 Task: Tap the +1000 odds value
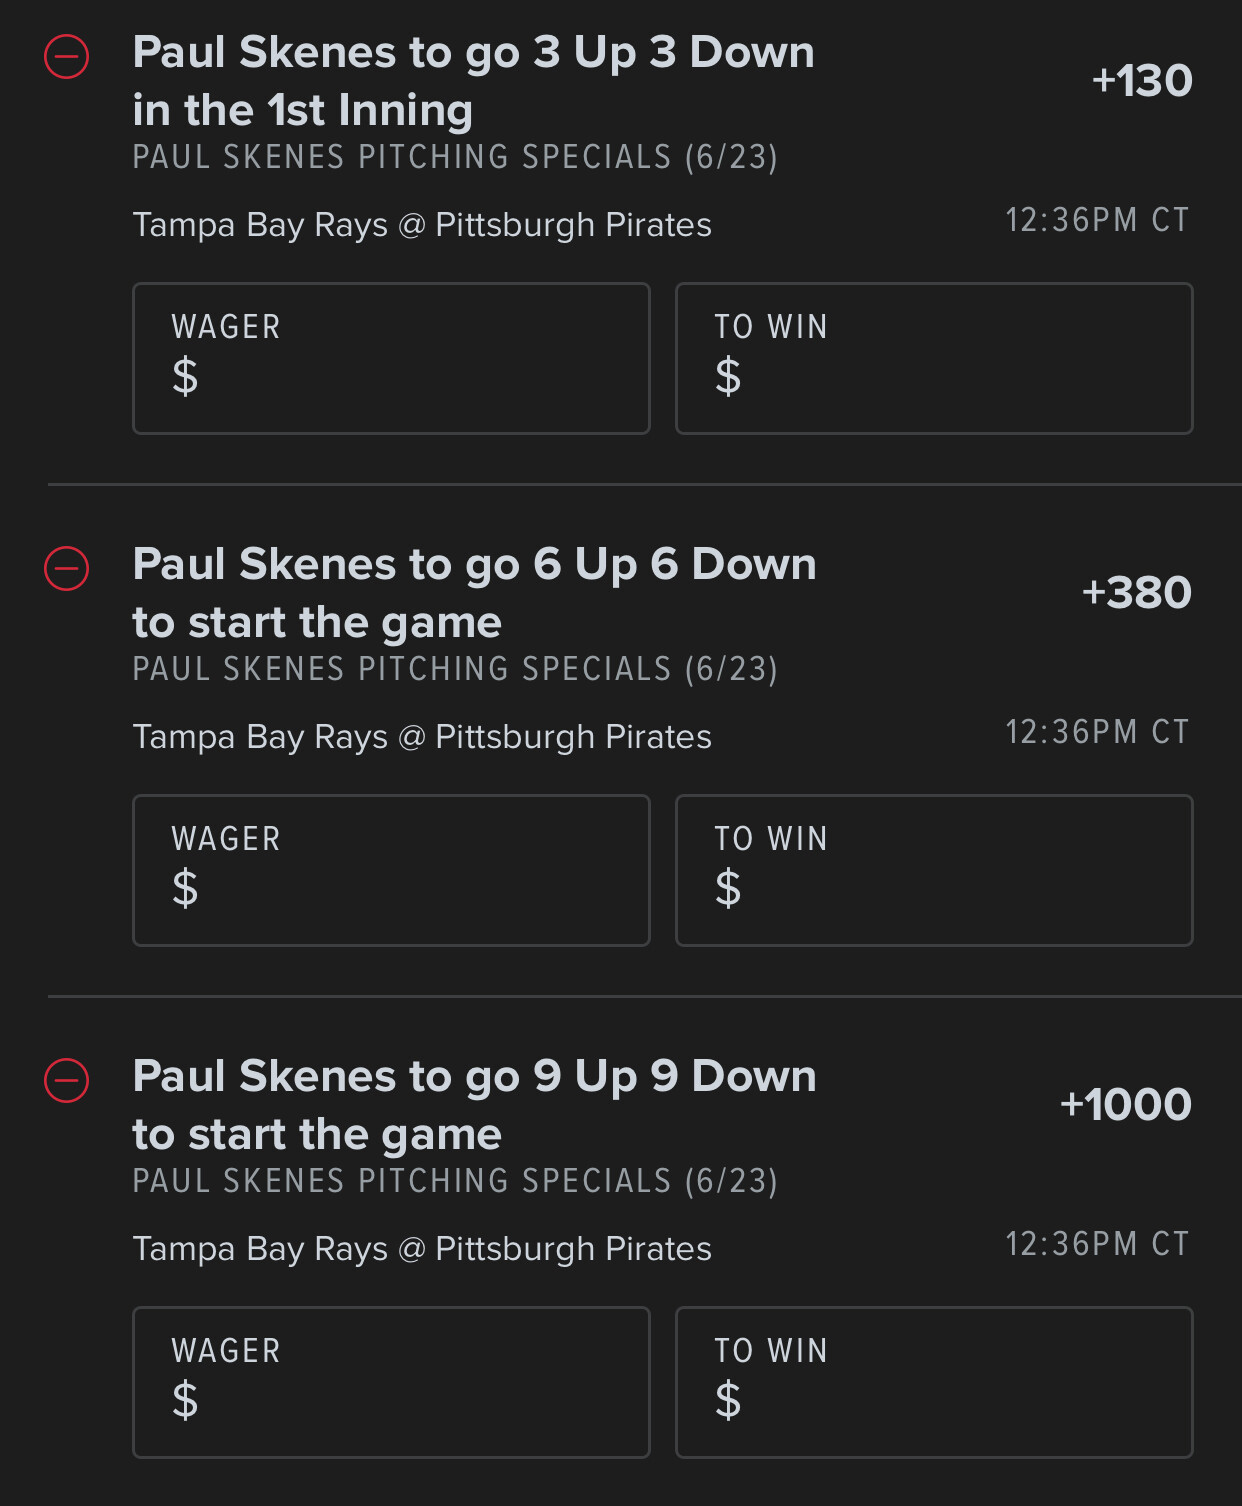click(x=1126, y=1105)
